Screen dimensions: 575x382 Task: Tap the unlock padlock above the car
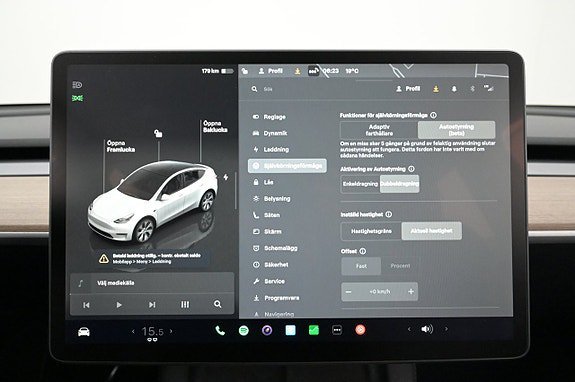[x=158, y=133]
